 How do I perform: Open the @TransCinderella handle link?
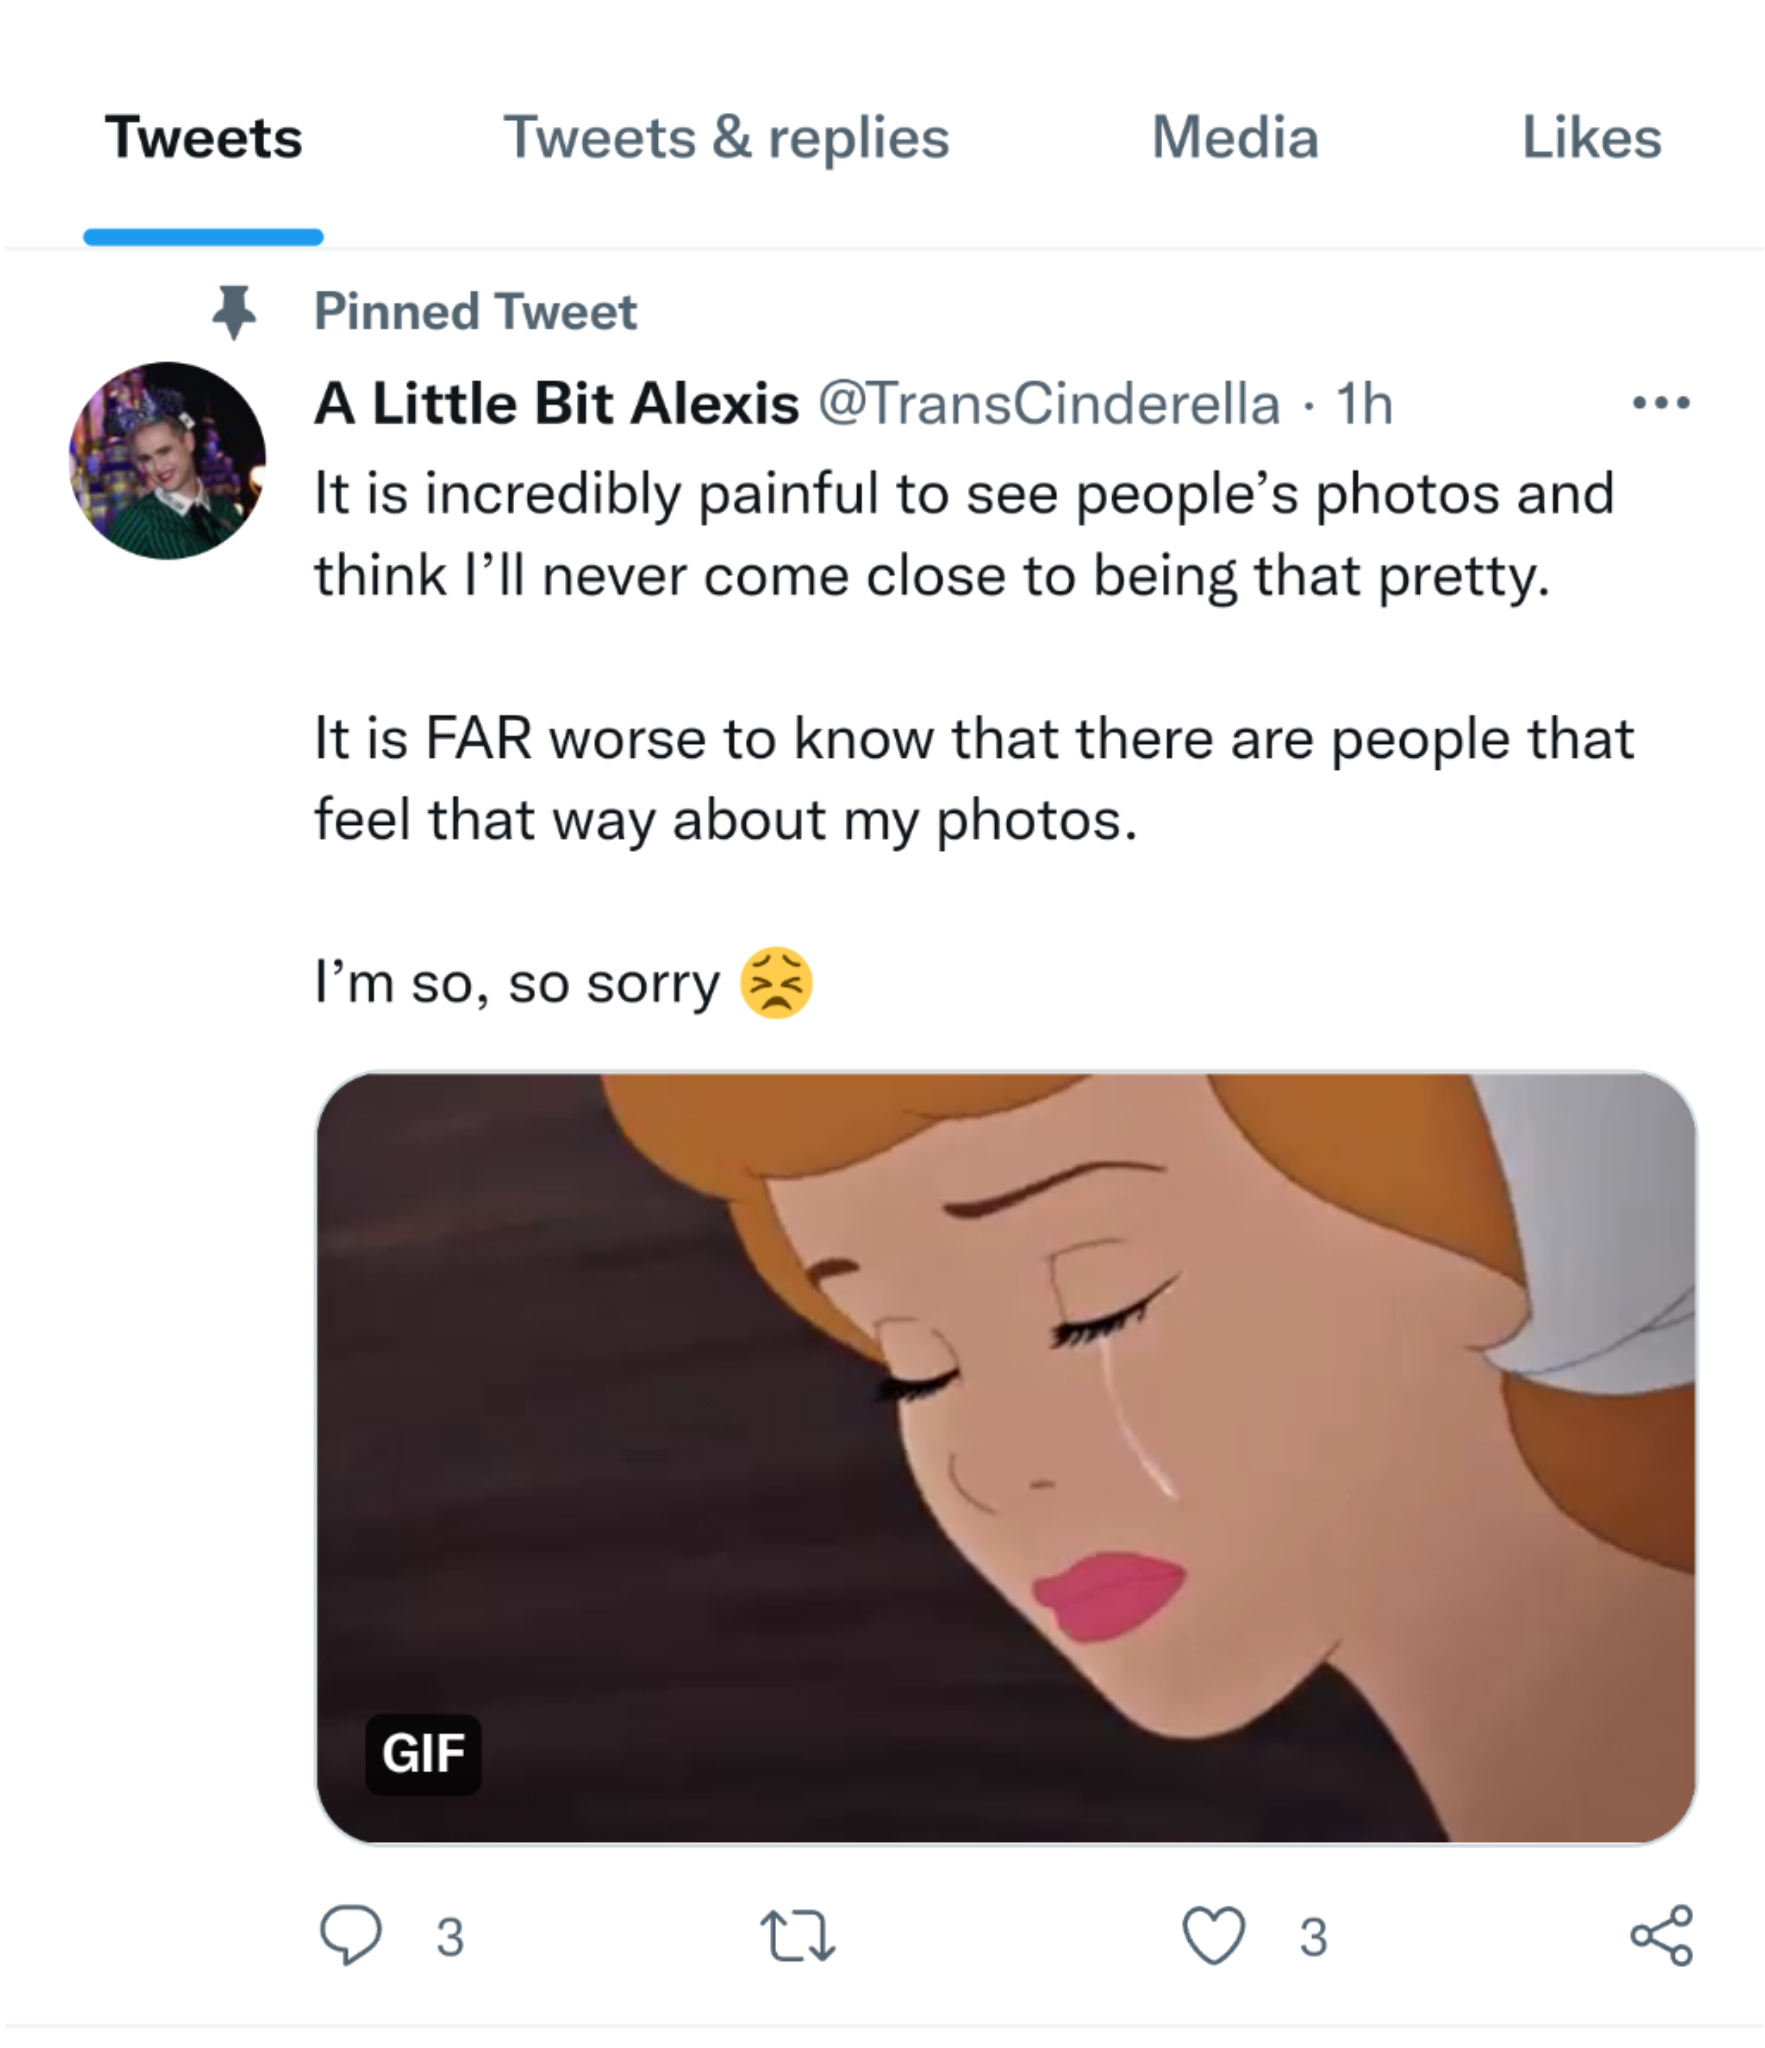pyautogui.click(x=1049, y=403)
